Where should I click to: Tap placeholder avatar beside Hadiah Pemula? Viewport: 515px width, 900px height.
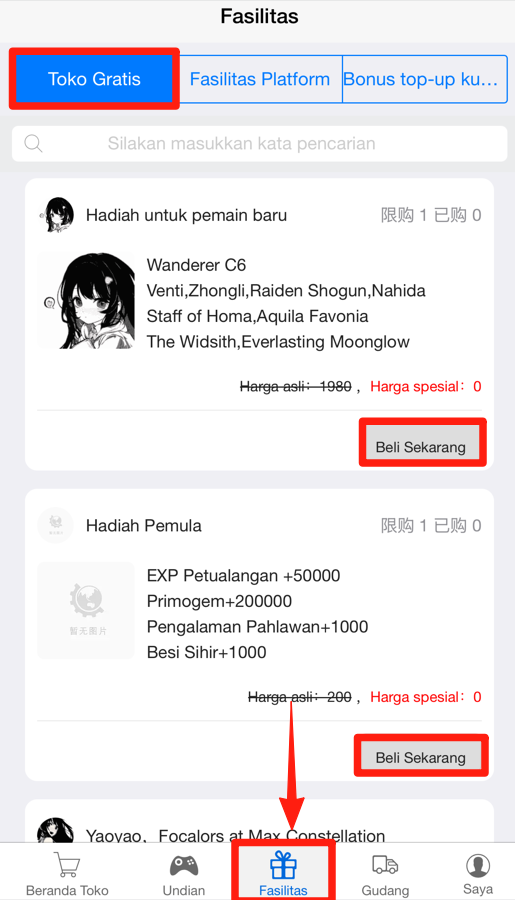(56, 525)
